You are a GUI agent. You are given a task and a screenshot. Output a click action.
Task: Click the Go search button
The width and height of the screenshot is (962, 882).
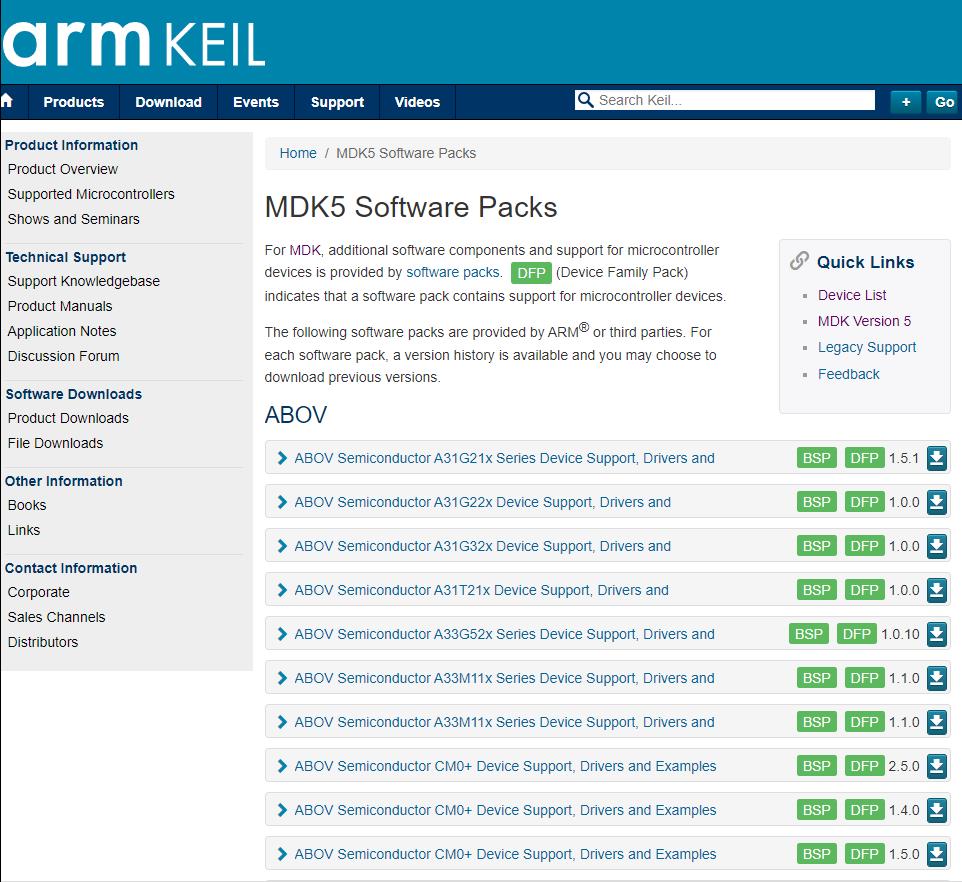[x=944, y=102]
